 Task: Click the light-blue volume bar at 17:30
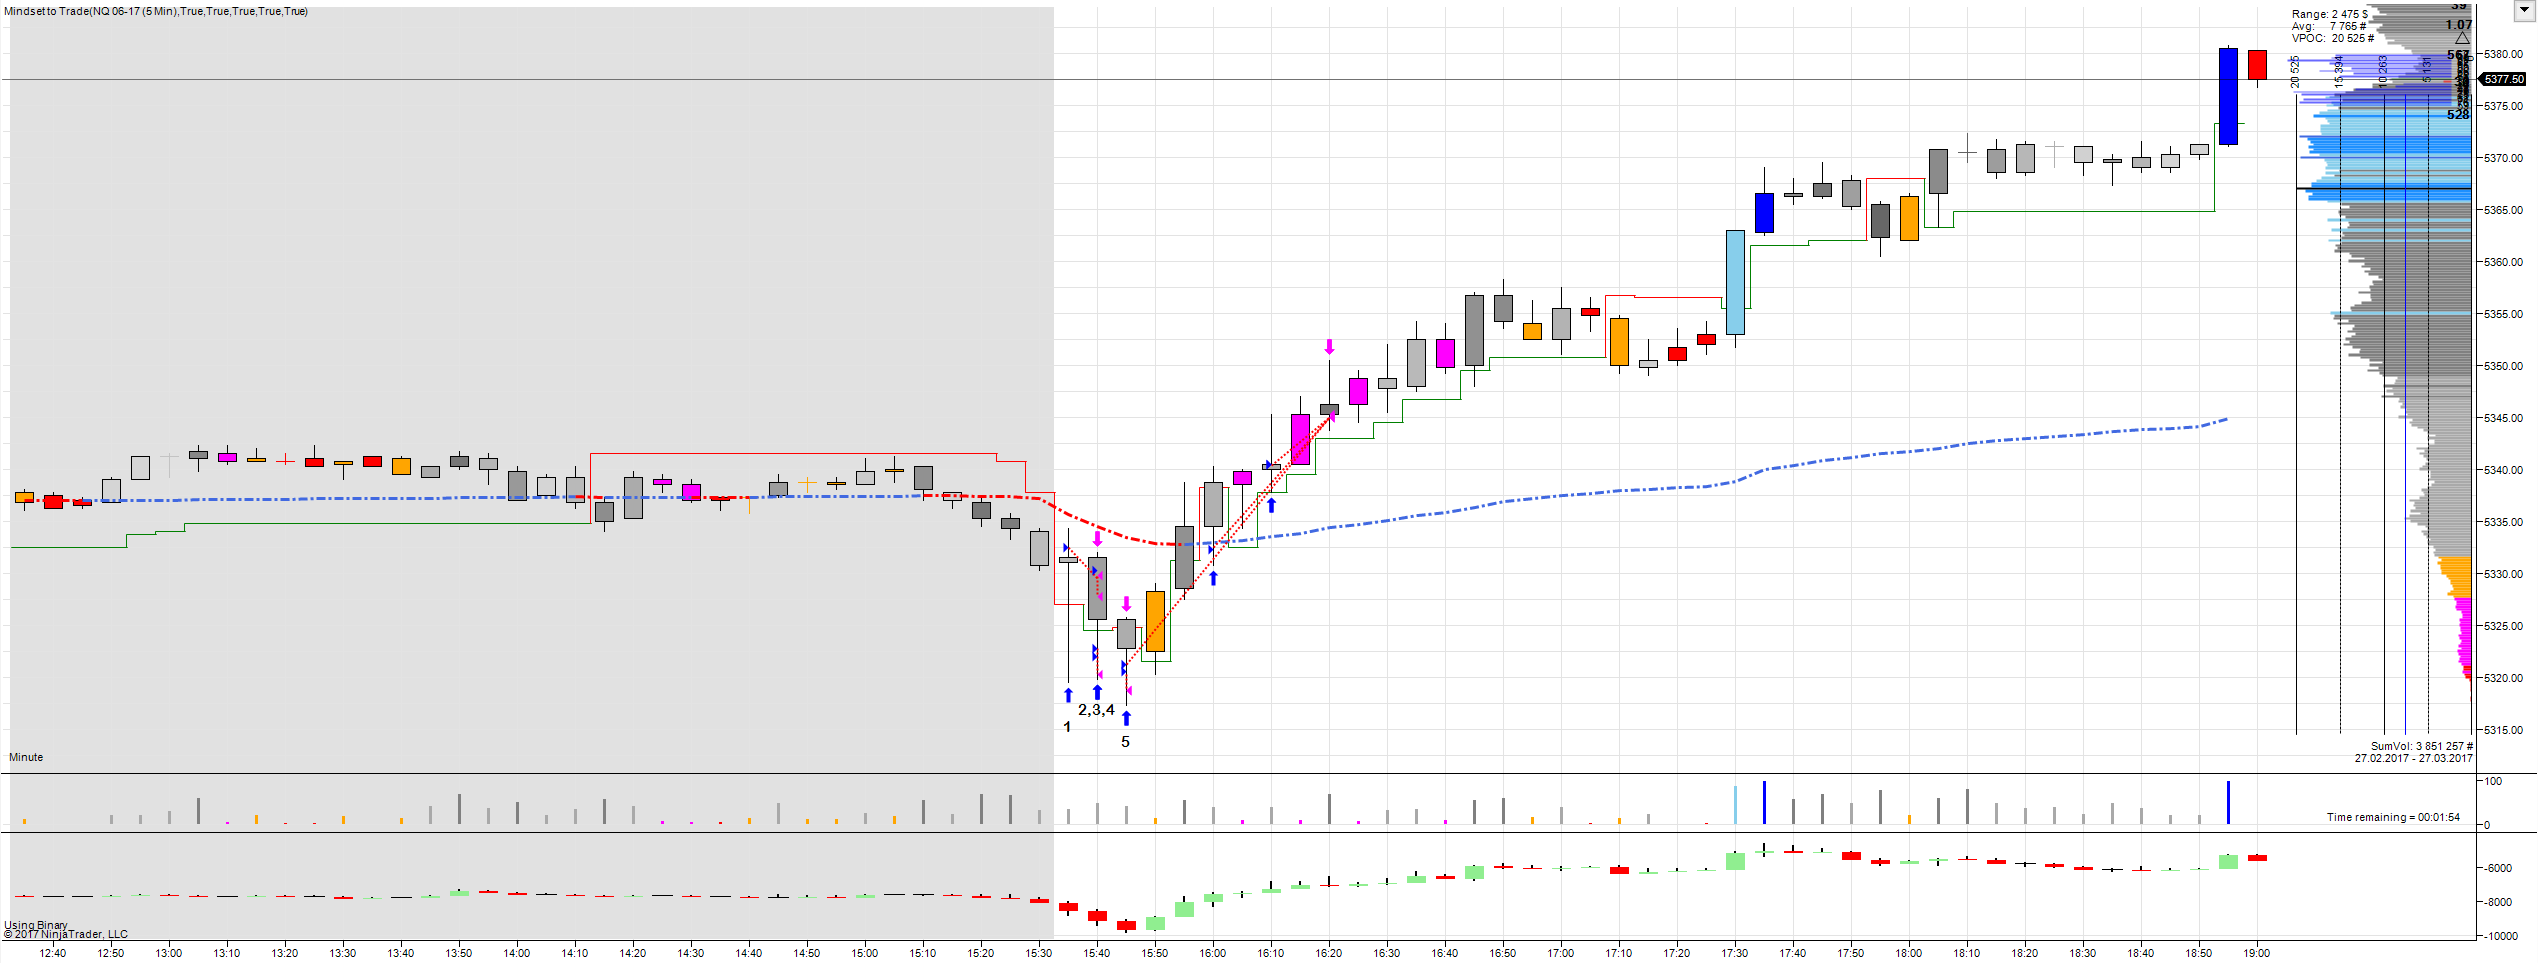coord(1735,805)
